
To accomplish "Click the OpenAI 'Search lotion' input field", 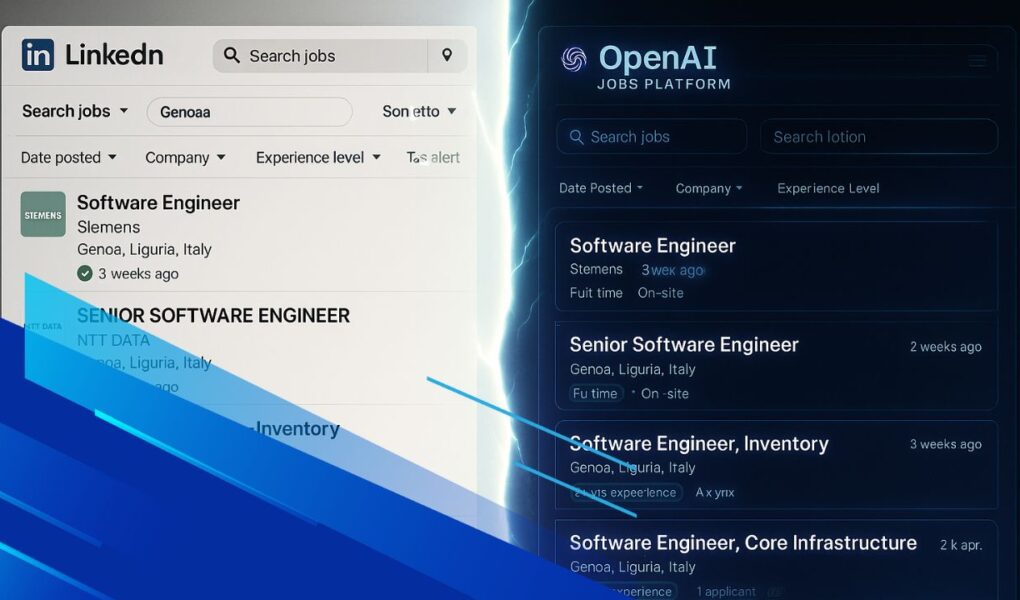I will [x=879, y=137].
